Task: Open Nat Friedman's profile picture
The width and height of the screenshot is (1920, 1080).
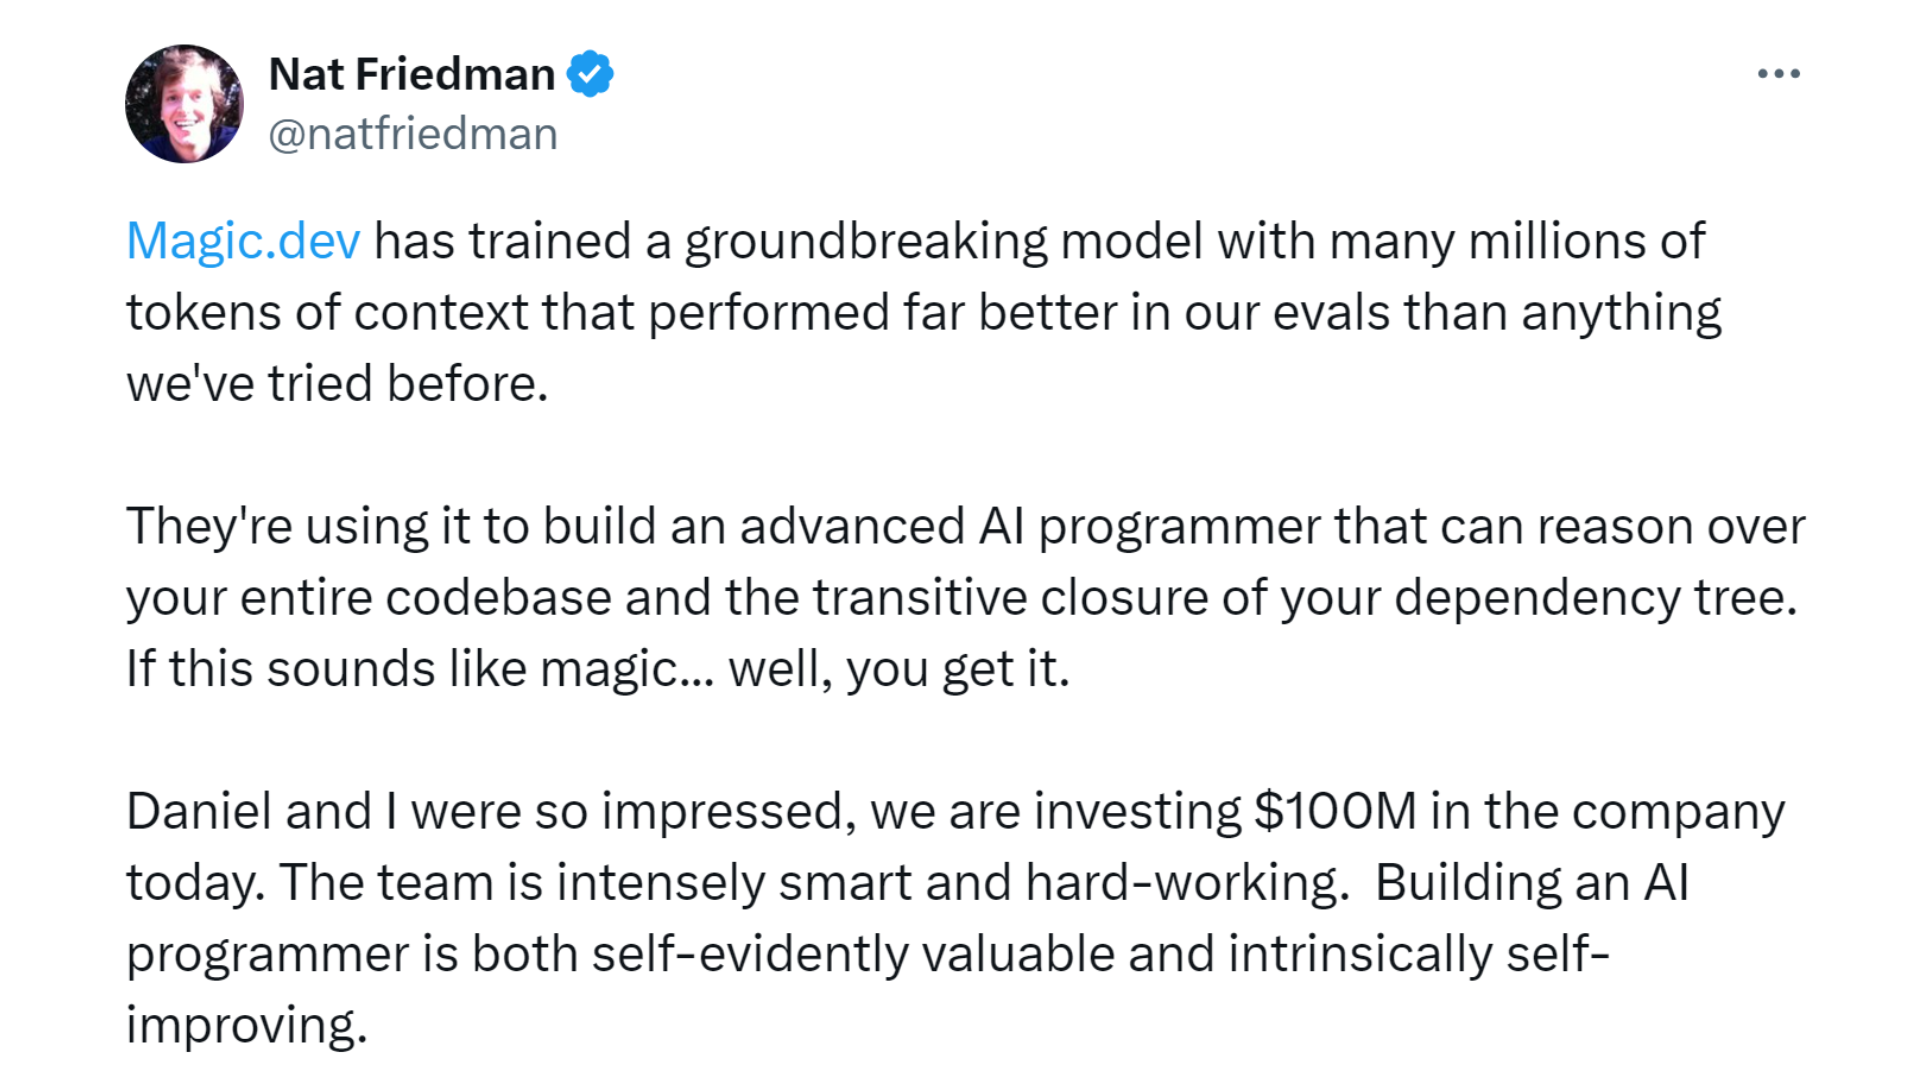Action: 184,104
